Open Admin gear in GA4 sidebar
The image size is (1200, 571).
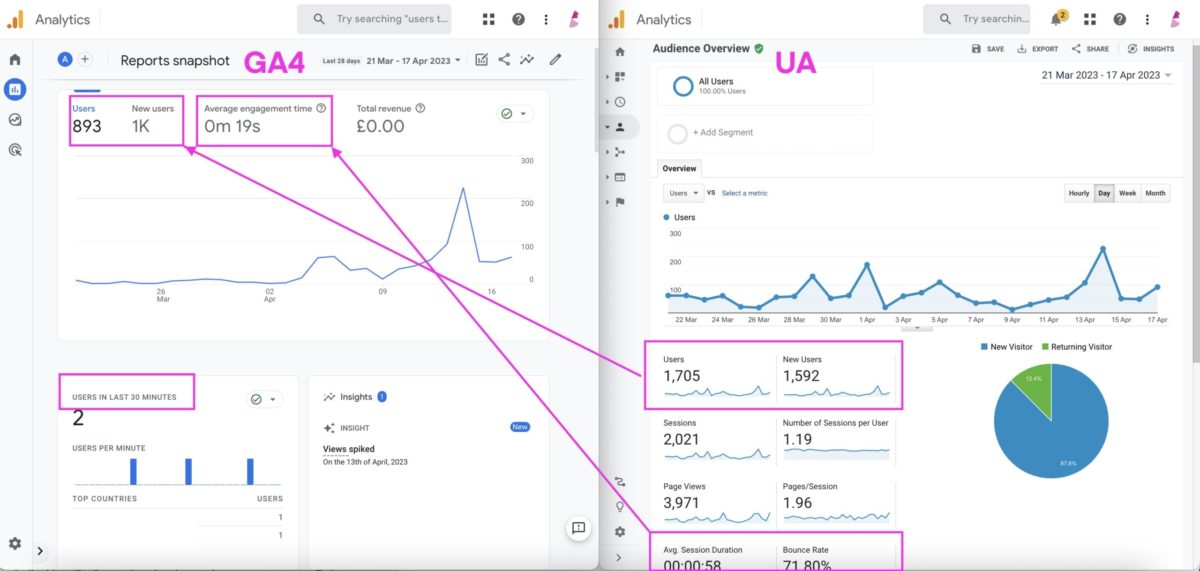coord(15,543)
